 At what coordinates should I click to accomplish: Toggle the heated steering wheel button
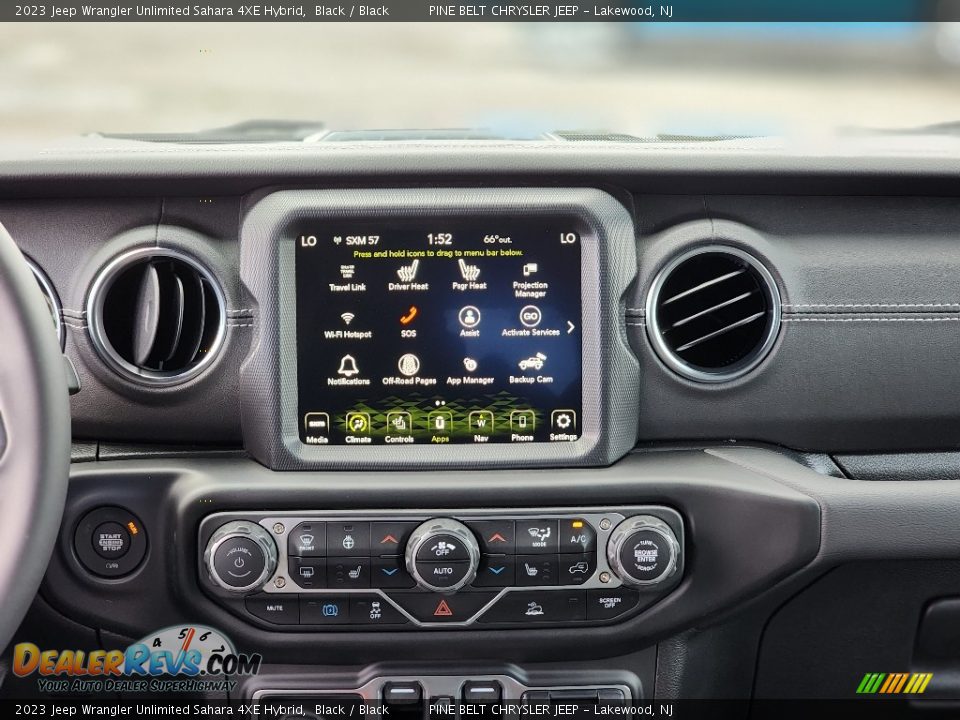tap(348, 541)
